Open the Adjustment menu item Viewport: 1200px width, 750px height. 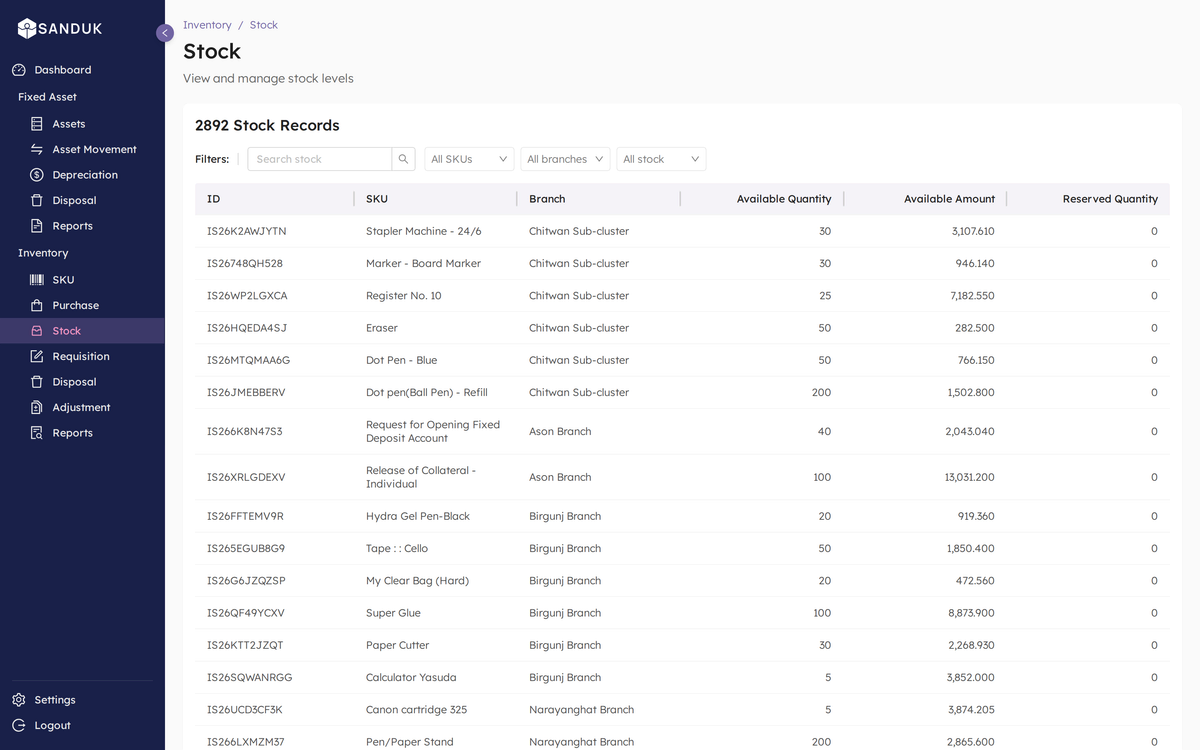[82, 407]
